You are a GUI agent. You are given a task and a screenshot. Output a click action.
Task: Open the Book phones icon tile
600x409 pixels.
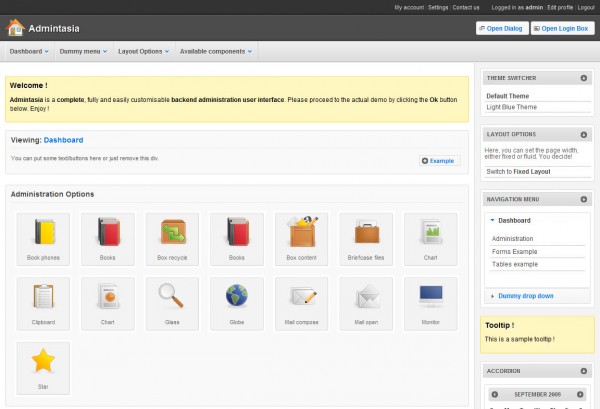(43, 239)
